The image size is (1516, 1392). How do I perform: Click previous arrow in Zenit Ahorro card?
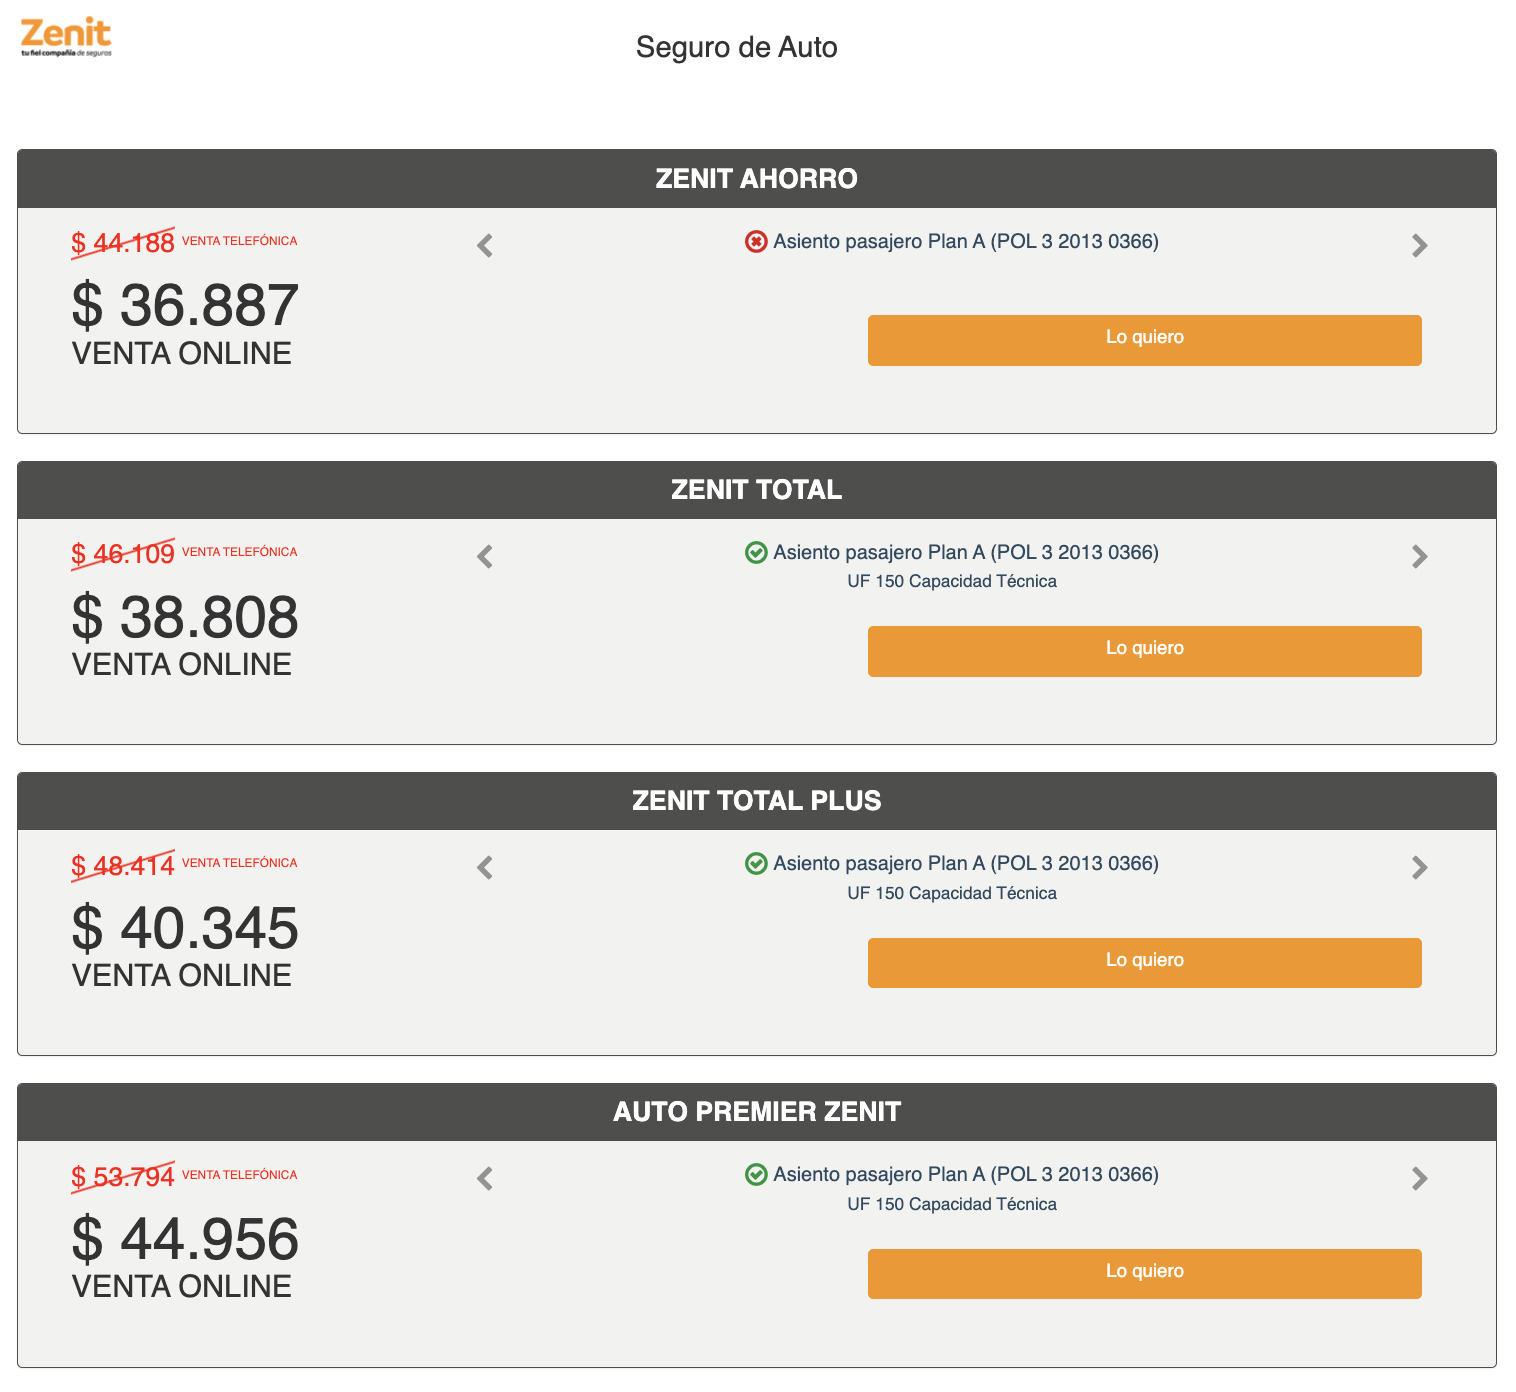485,245
